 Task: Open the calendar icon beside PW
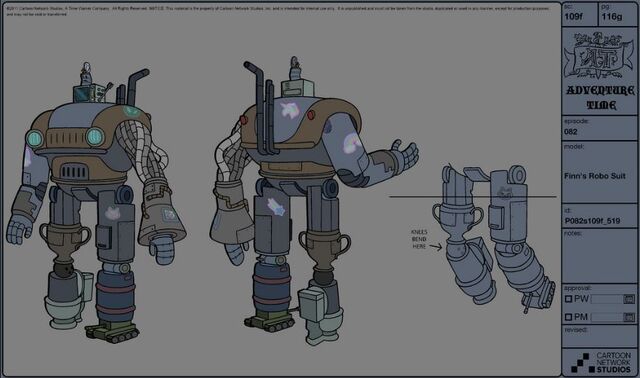pyautogui.click(x=629, y=300)
